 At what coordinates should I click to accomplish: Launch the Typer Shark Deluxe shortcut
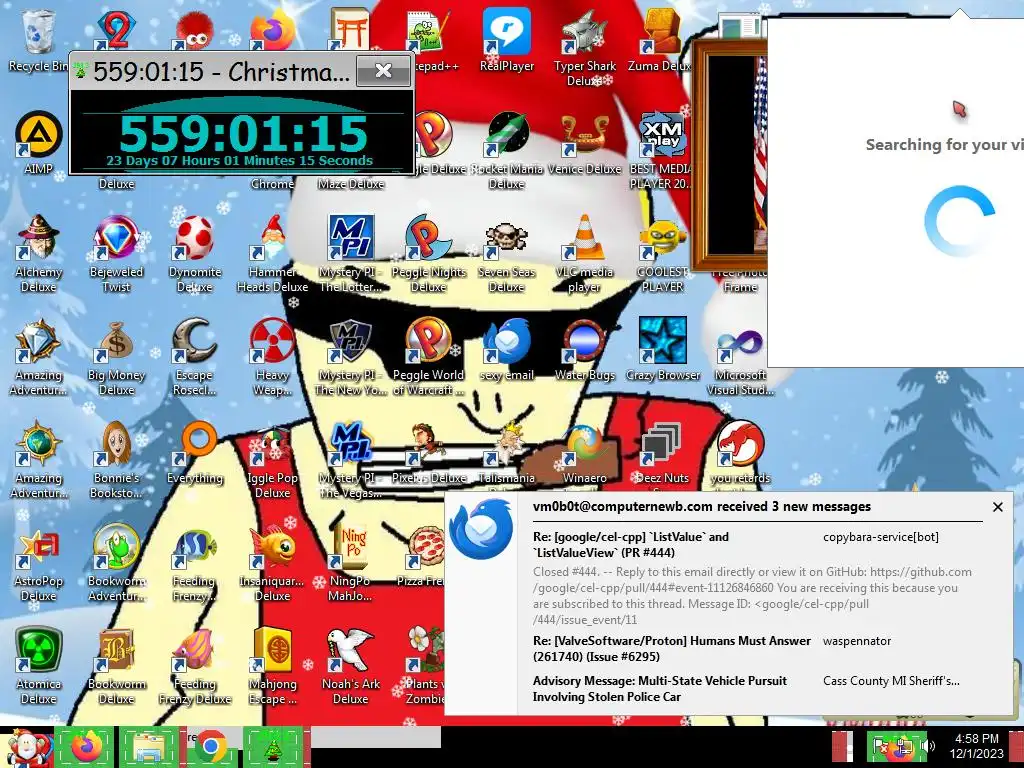[584, 46]
